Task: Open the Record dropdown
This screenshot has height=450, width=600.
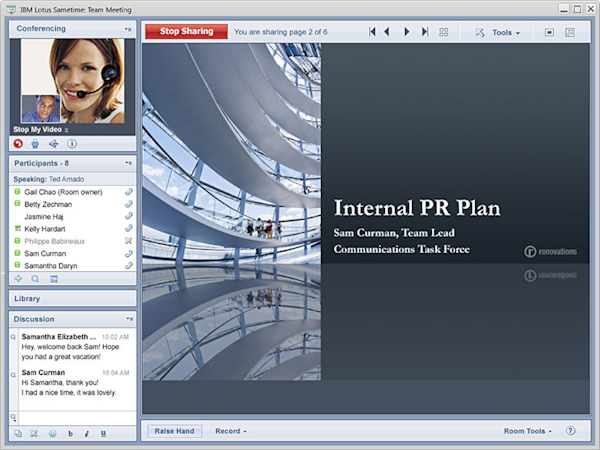Action: [231, 431]
